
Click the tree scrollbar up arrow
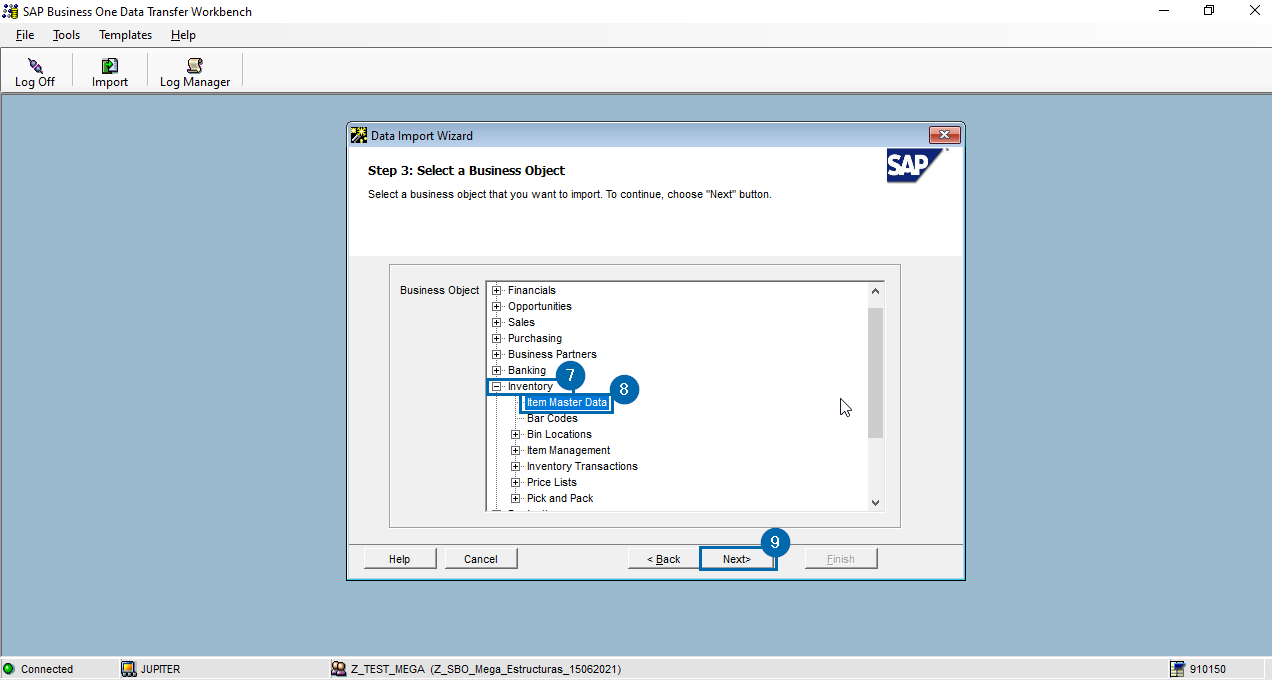click(876, 291)
